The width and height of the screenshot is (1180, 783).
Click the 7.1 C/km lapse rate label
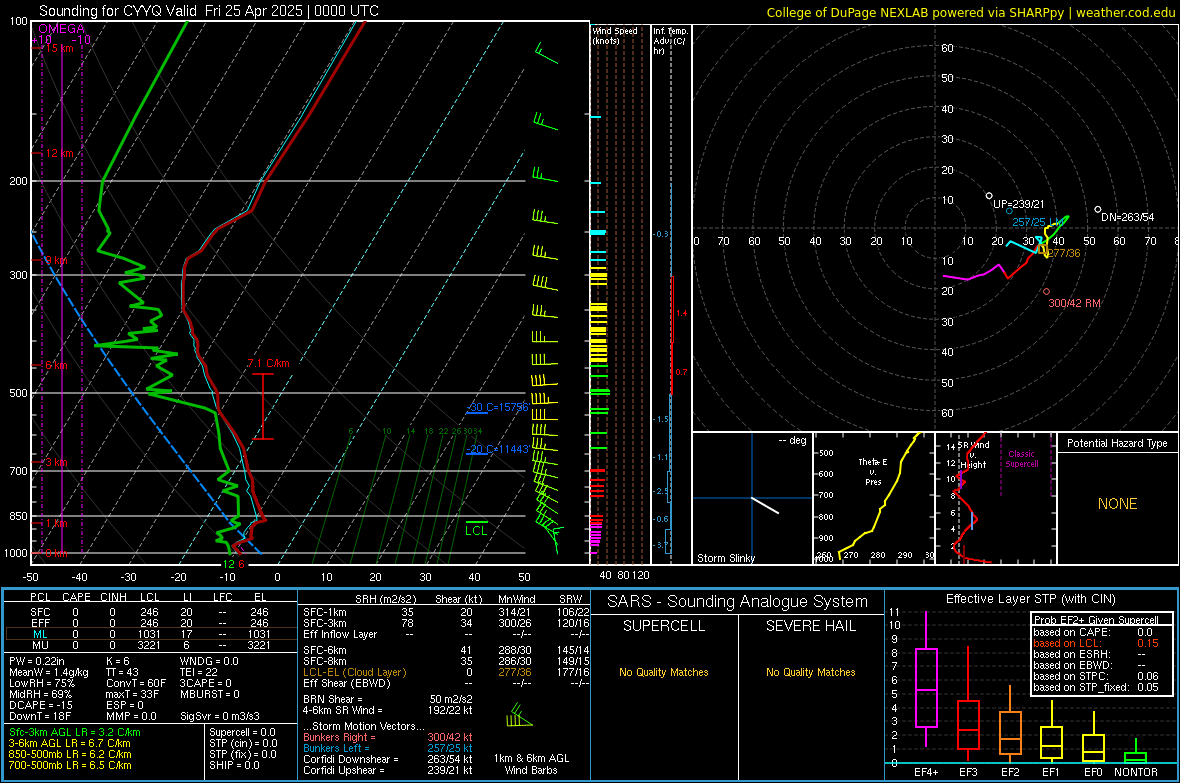(x=269, y=363)
